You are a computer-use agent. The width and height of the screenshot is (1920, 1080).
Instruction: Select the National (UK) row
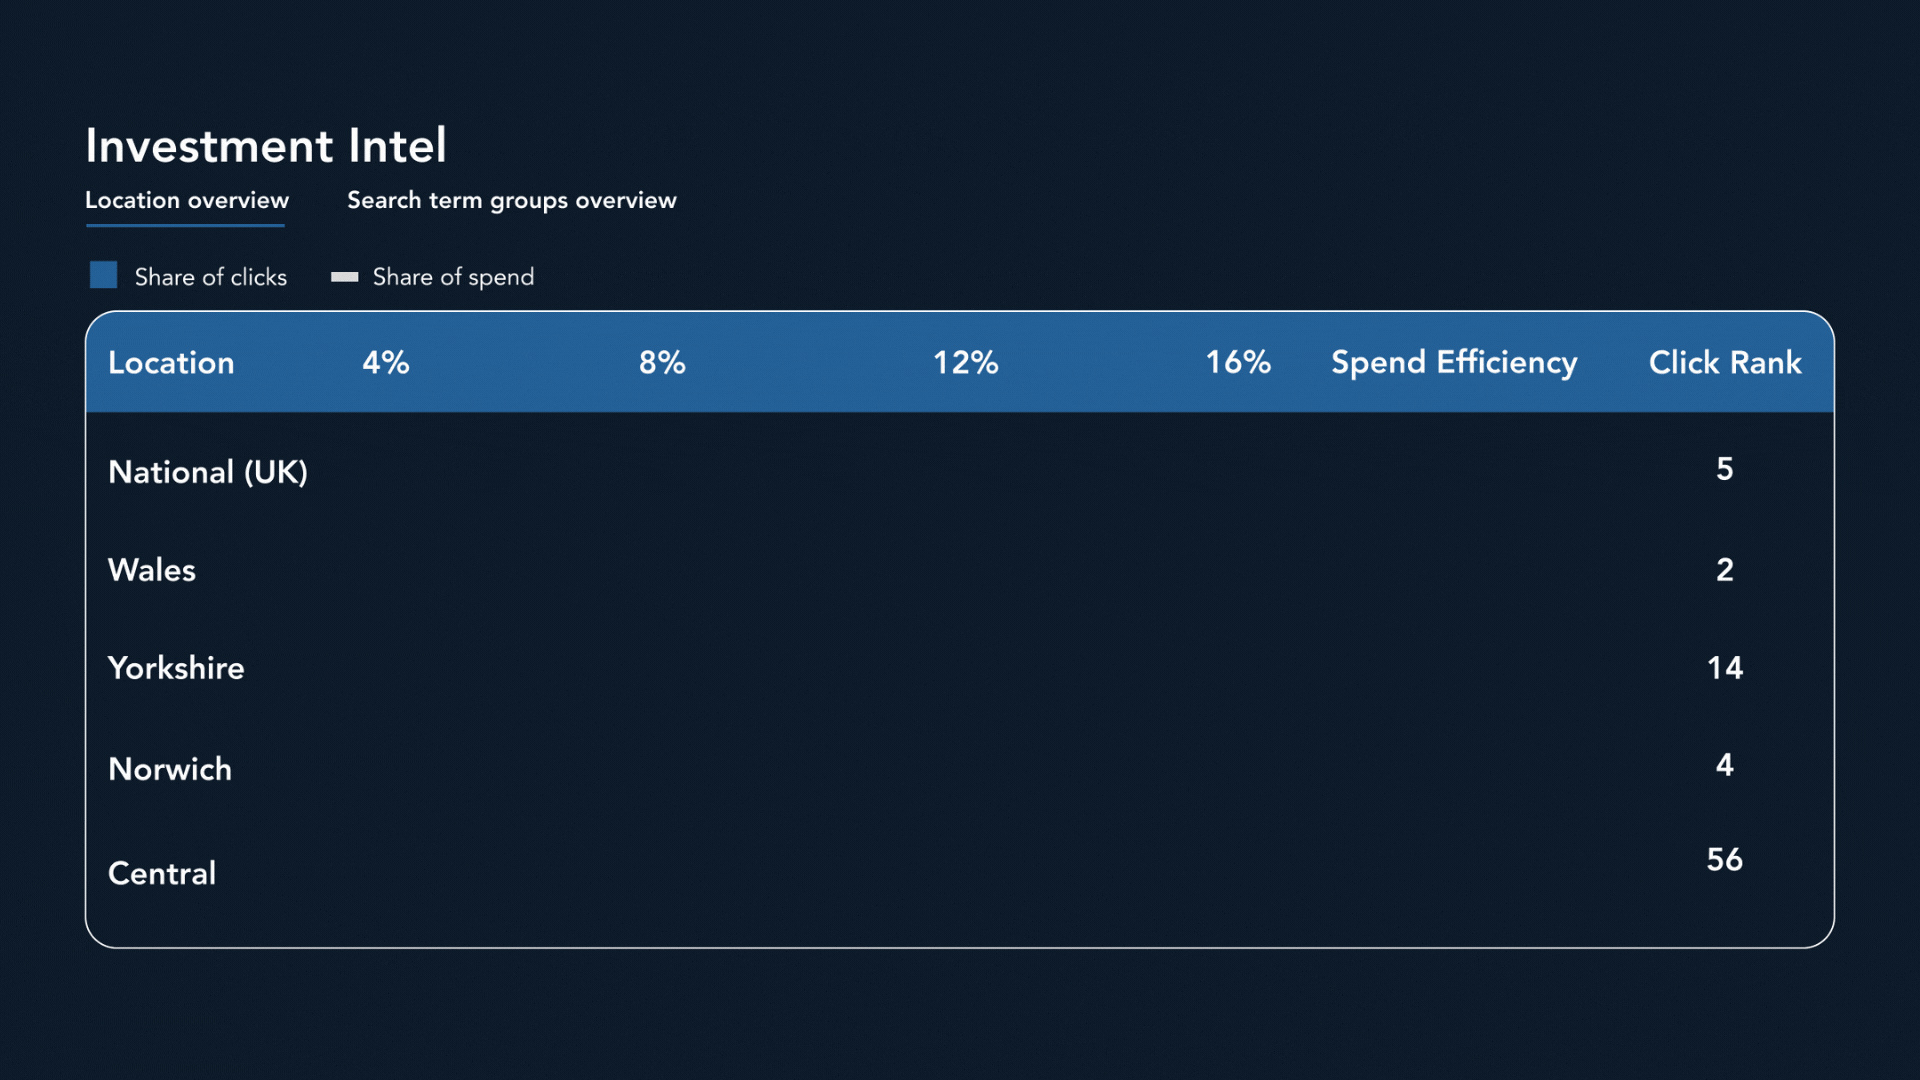pyautogui.click(x=208, y=471)
